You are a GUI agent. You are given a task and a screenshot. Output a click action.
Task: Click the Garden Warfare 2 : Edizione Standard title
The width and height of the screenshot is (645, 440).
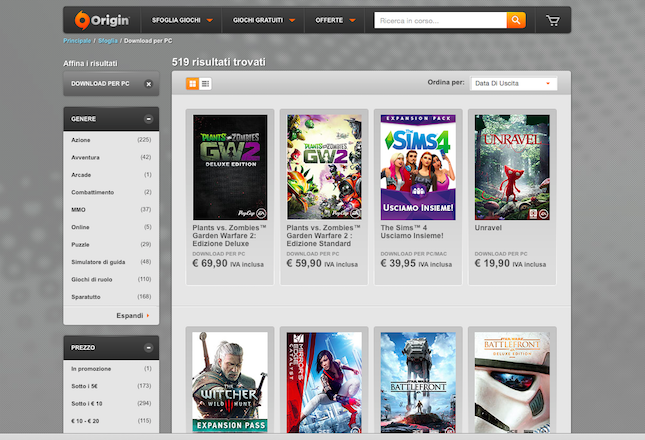tap(323, 236)
